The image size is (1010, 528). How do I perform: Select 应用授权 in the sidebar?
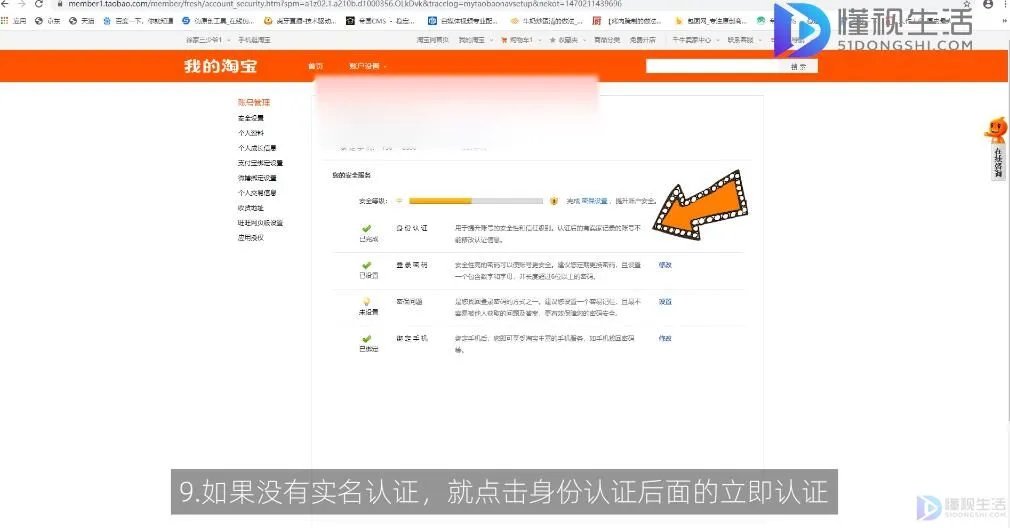(251, 238)
